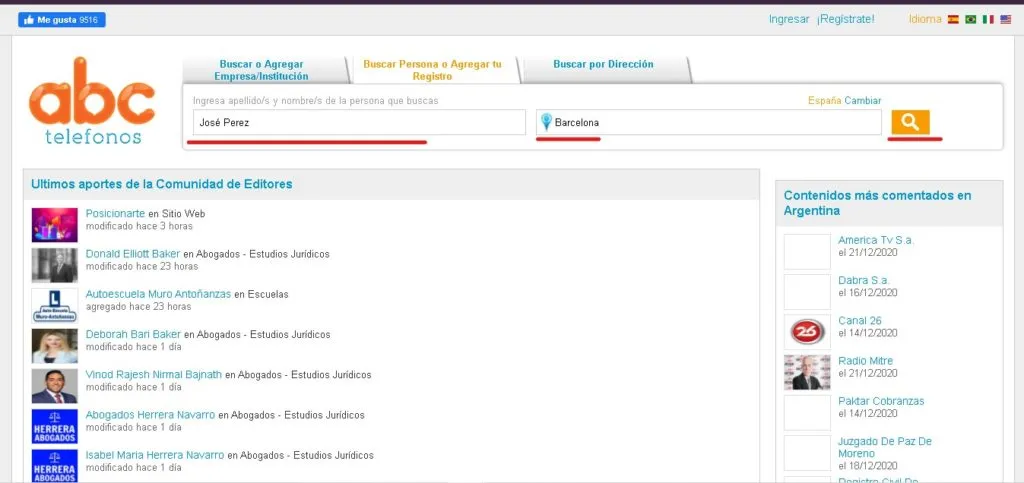Select the Italian flag language icon

pos(988,19)
